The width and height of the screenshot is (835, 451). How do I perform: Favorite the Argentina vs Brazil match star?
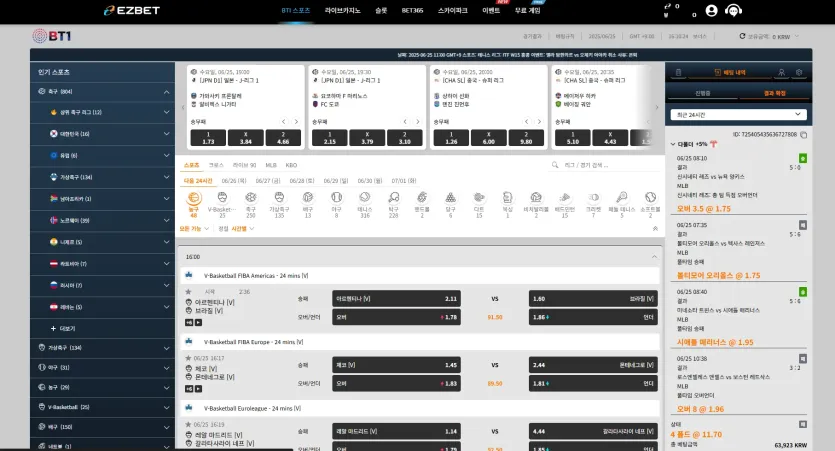coord(188,292)
